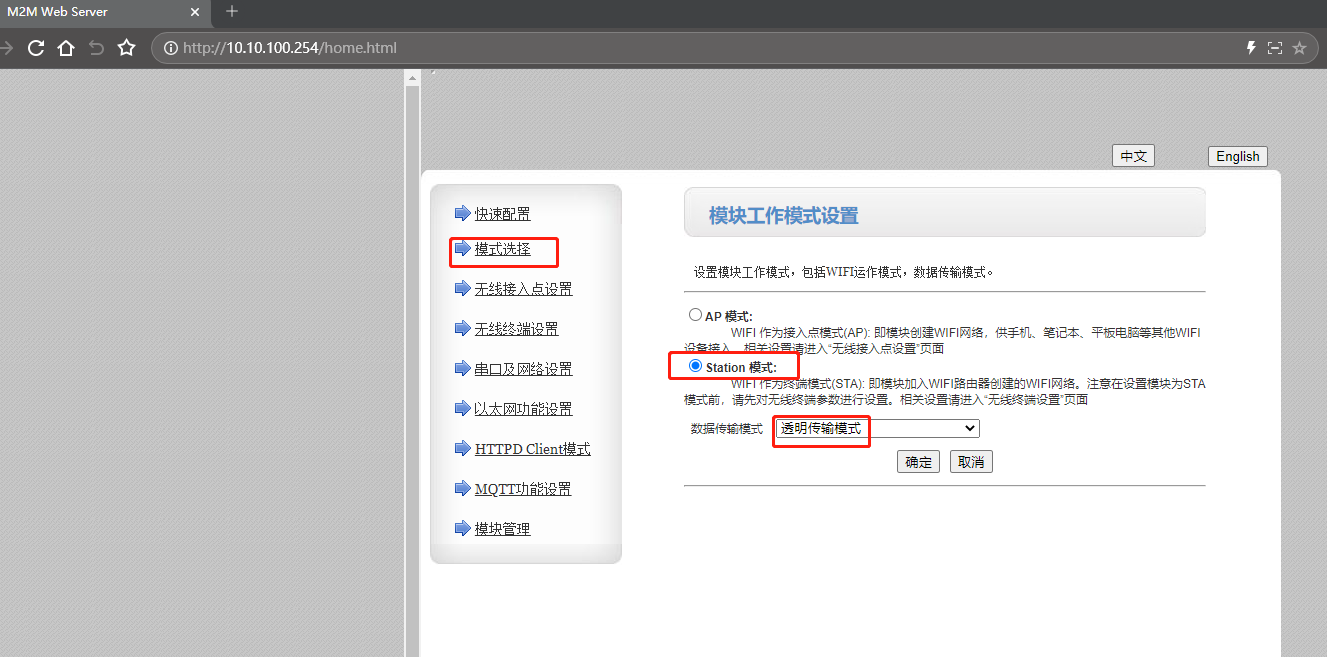
Task: Click the 取消 button
Action: point(971,462)
